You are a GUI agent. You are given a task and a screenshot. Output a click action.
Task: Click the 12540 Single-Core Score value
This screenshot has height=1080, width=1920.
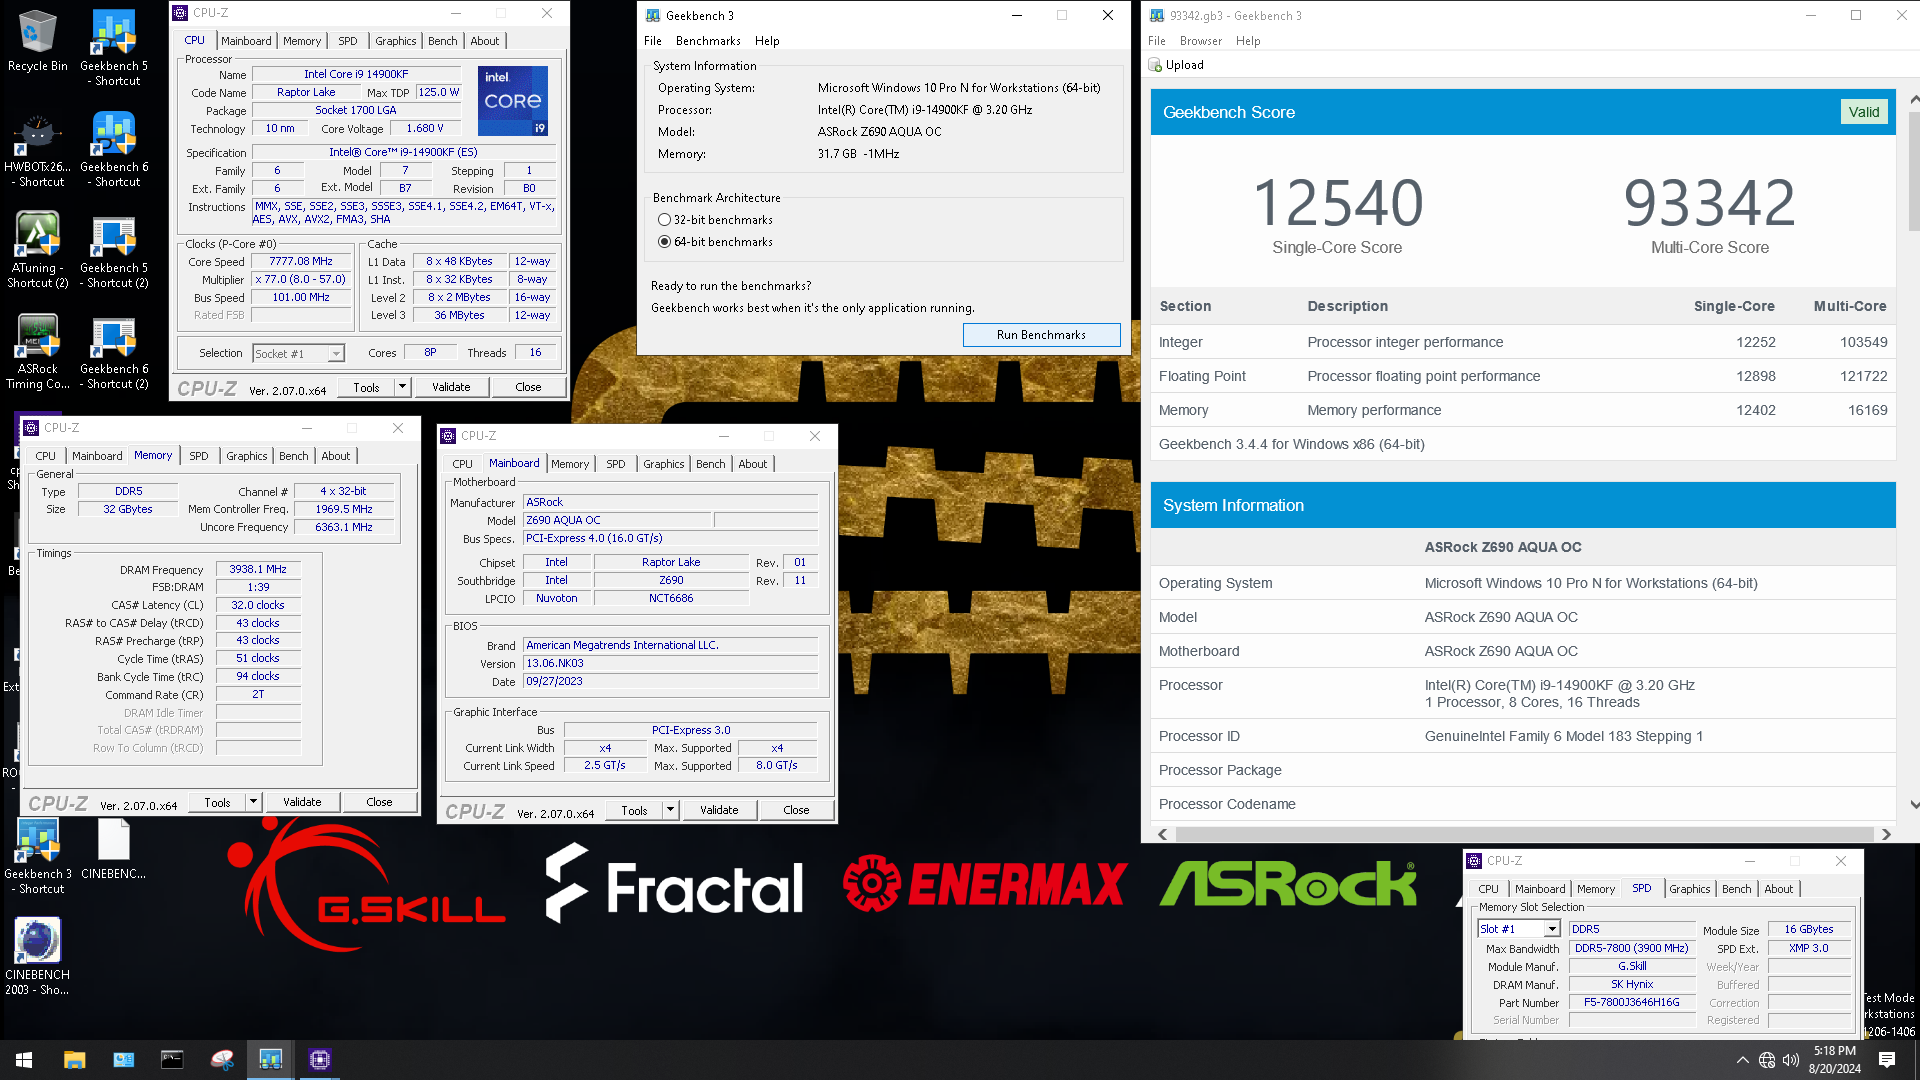[1337, 202]
